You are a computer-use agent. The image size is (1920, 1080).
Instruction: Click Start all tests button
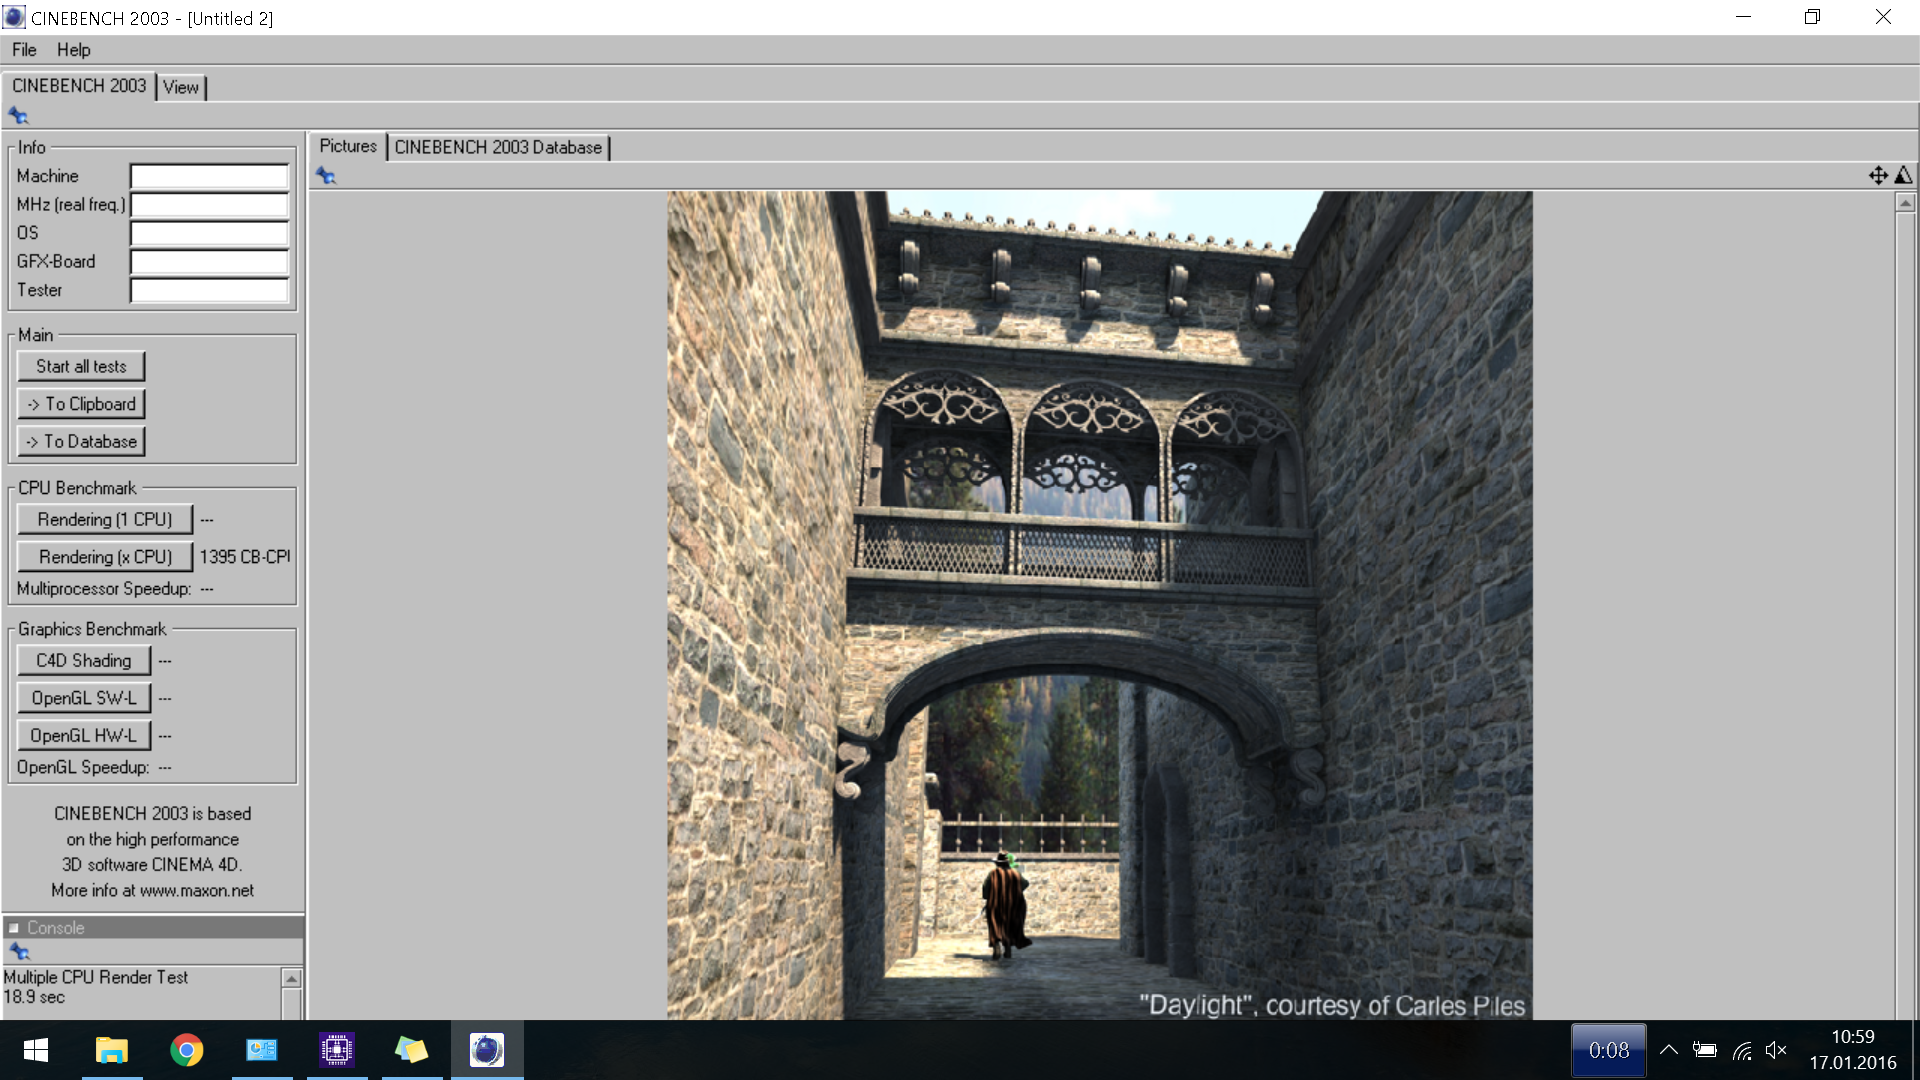81,366
